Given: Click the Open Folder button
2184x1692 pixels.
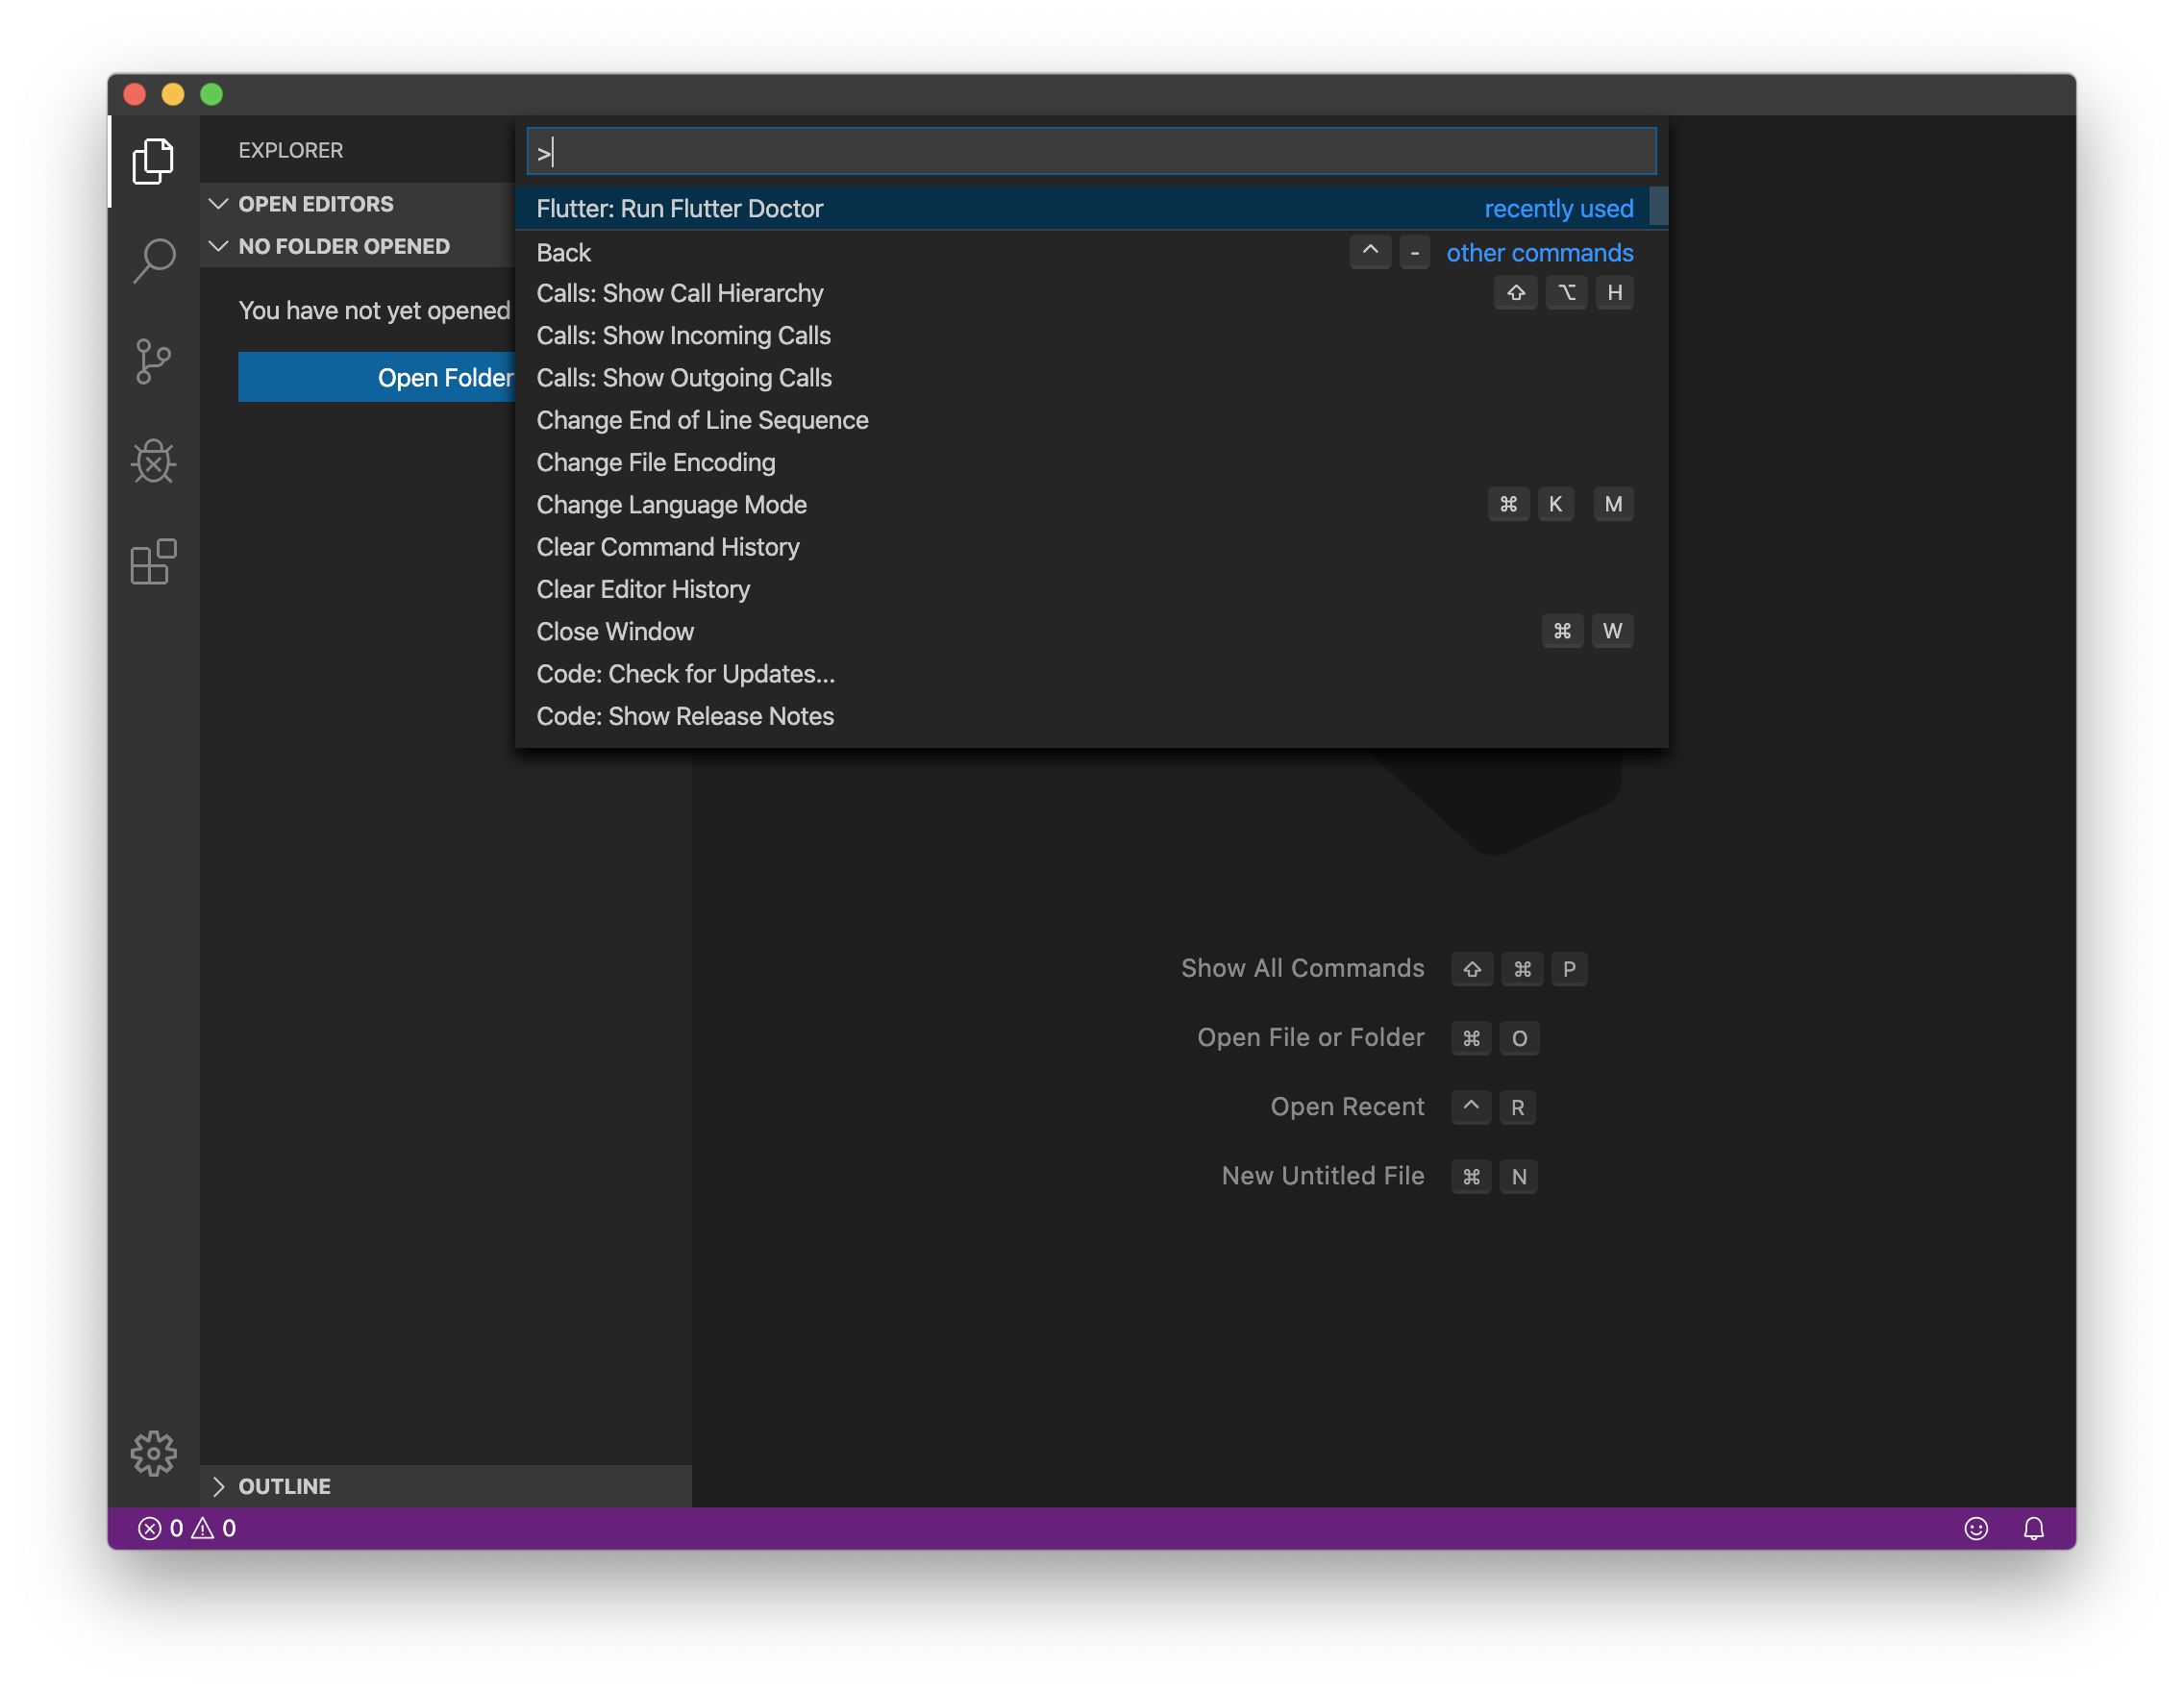Looking at the screenshot, I should (376, 377).
